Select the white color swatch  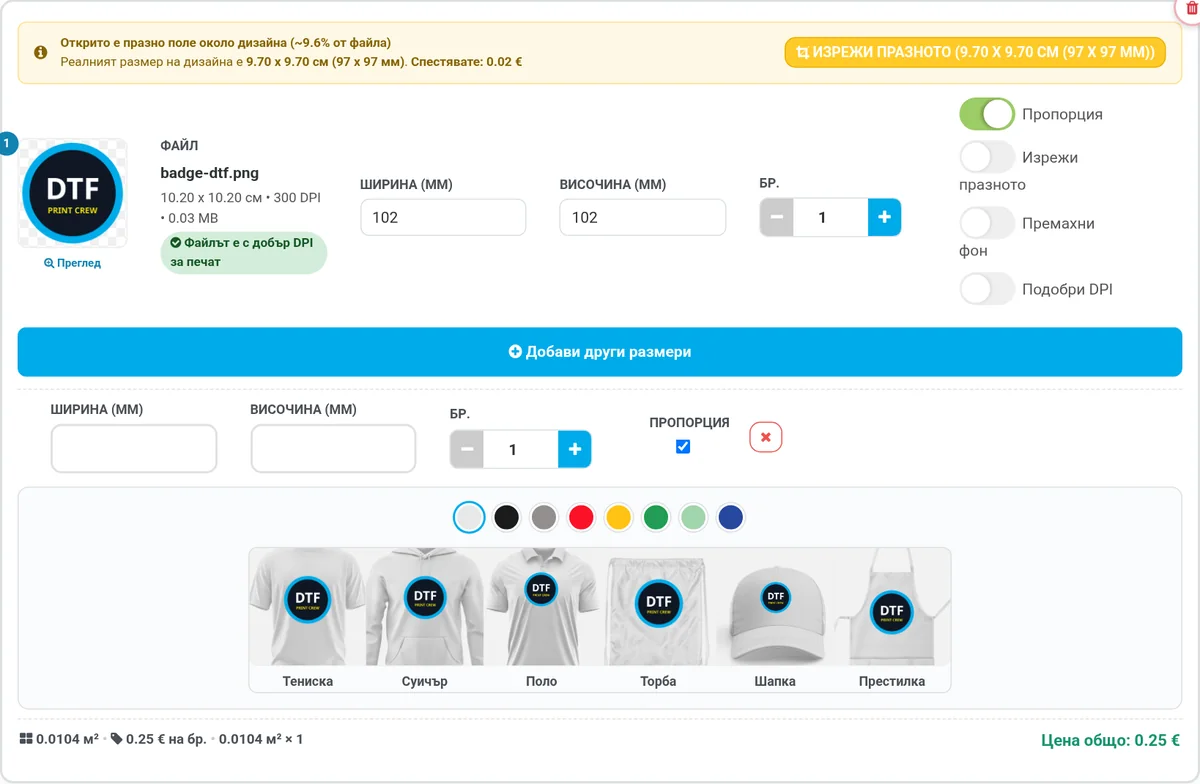click(469, 517)
